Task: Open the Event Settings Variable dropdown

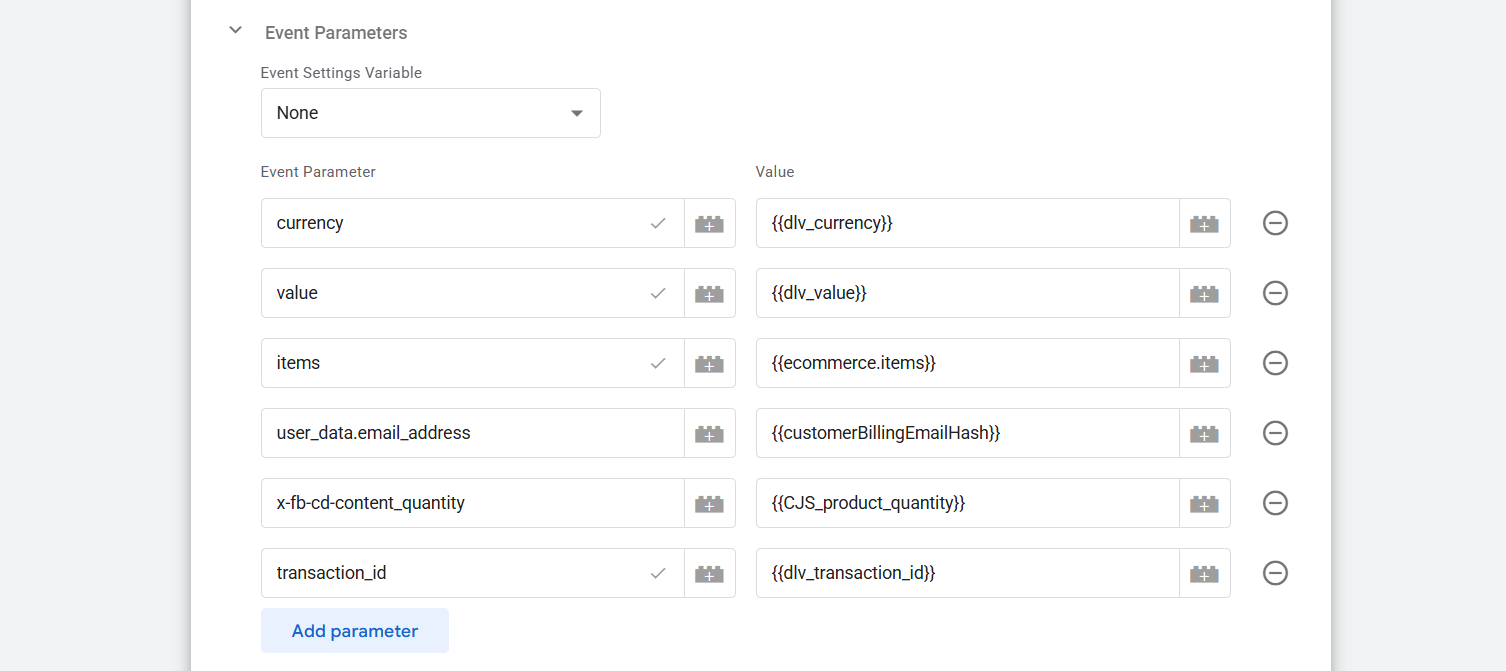Action: coord(430,113)
